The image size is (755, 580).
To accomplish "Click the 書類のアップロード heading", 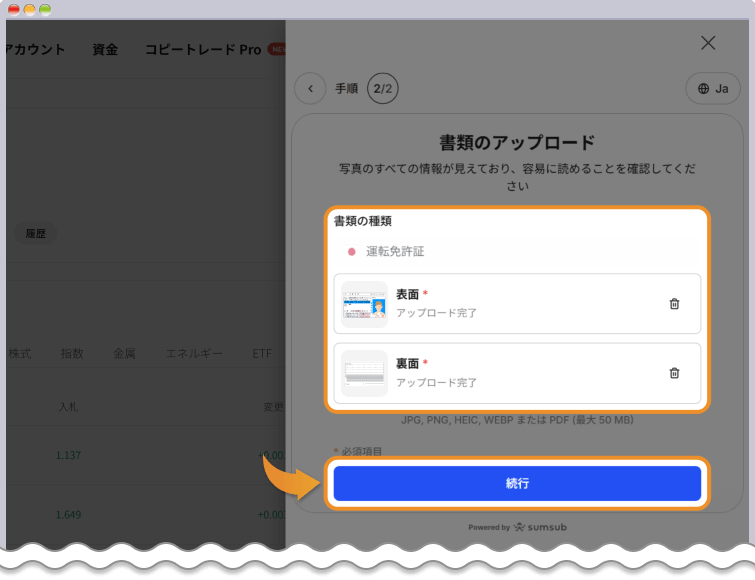I will pos(517,143).
